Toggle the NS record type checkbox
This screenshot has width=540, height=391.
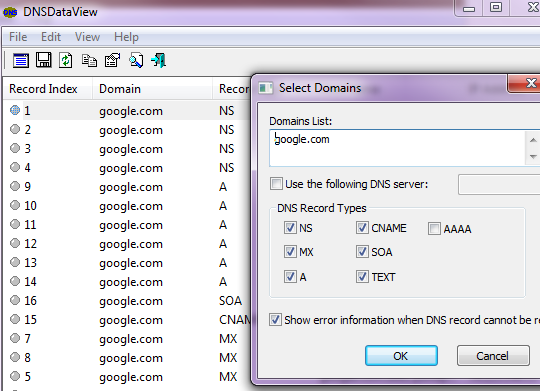(x=290, y=228)
